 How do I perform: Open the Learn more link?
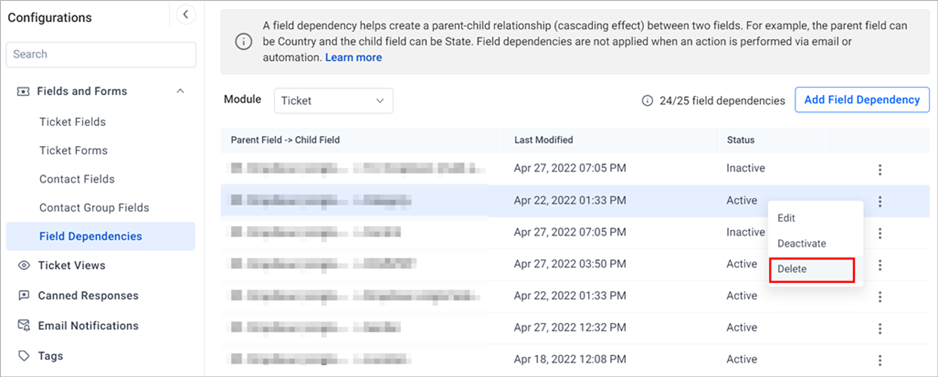[x=354, y=57]
